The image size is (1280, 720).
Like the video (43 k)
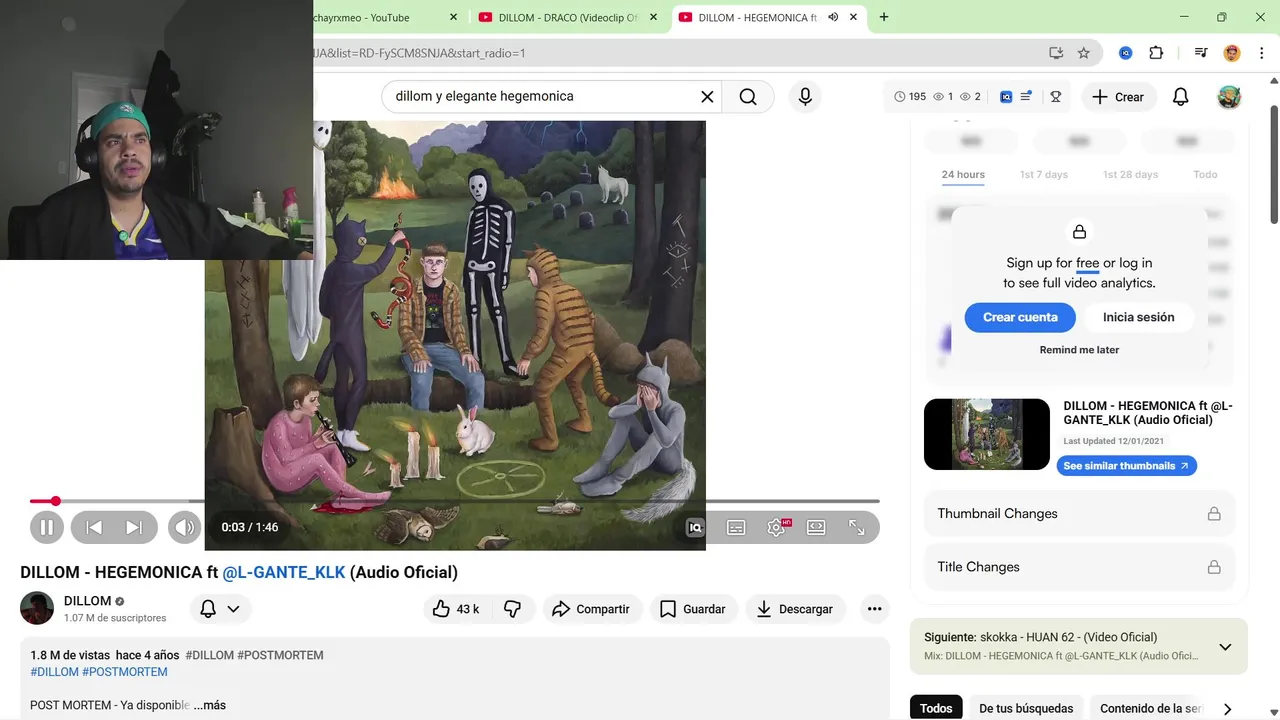pyautogui.click(x=456, y=609)
